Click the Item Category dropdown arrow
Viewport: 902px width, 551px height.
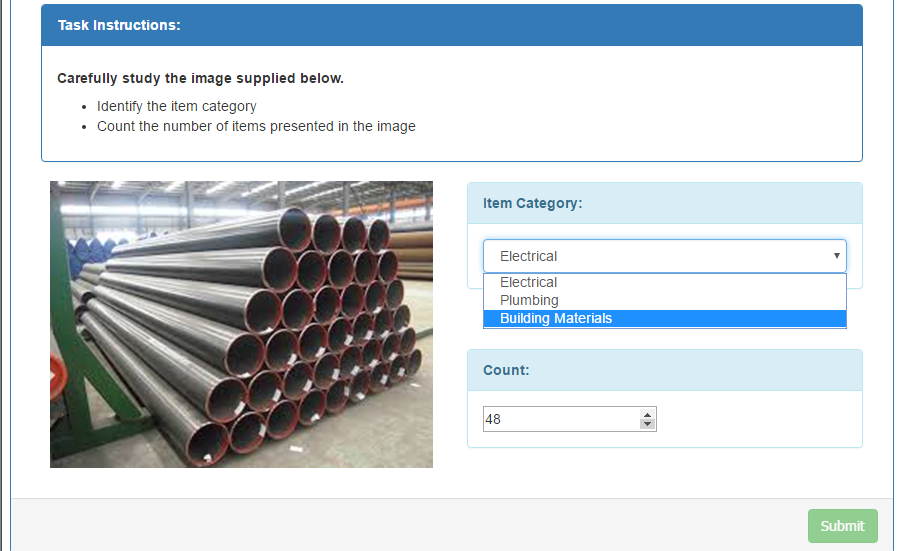(836, 256)
